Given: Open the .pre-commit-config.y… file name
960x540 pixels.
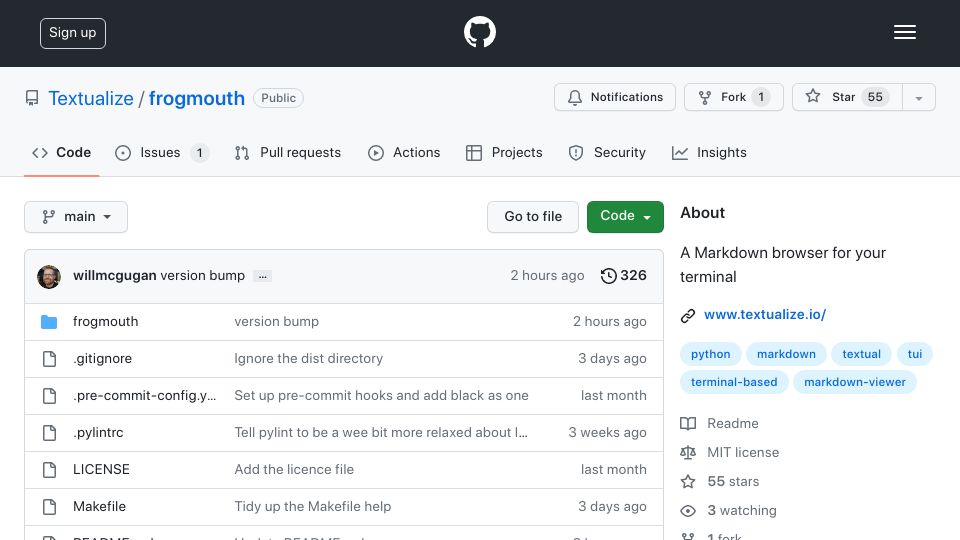Looking at the screenshot, I should 144,396.
